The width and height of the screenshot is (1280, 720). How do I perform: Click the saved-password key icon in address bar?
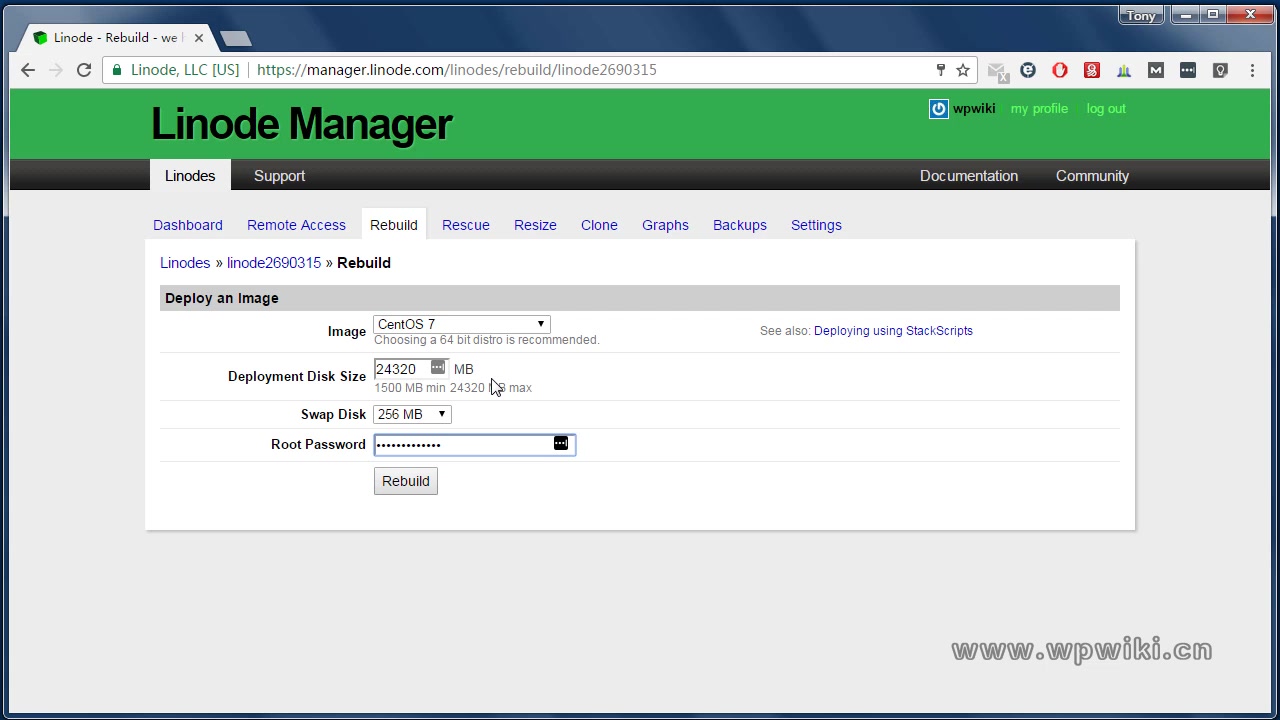(940, 70)
